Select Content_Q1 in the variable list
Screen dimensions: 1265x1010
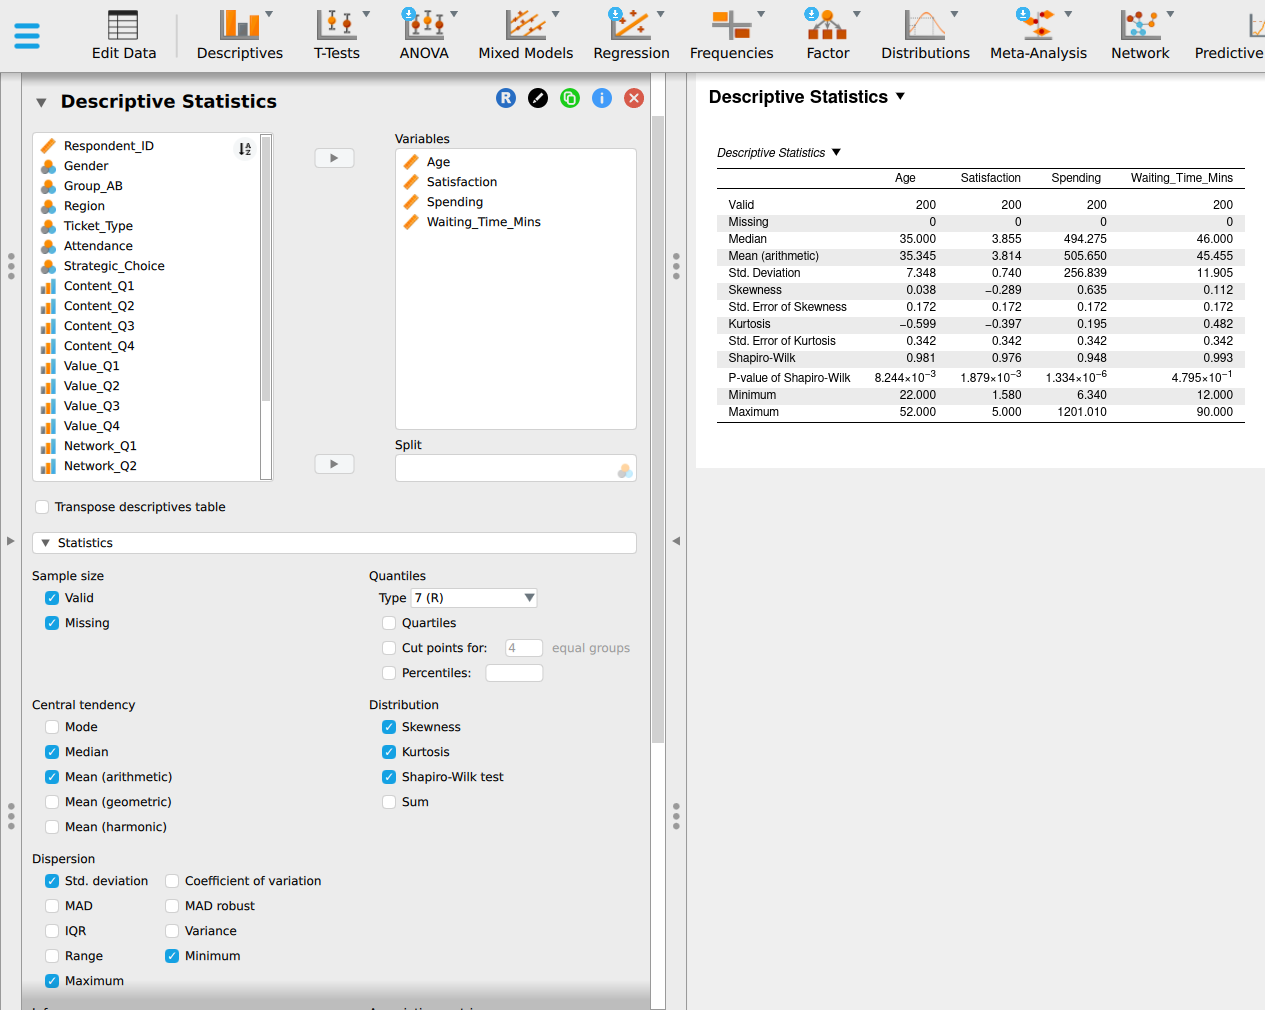(x=99, y=286)
